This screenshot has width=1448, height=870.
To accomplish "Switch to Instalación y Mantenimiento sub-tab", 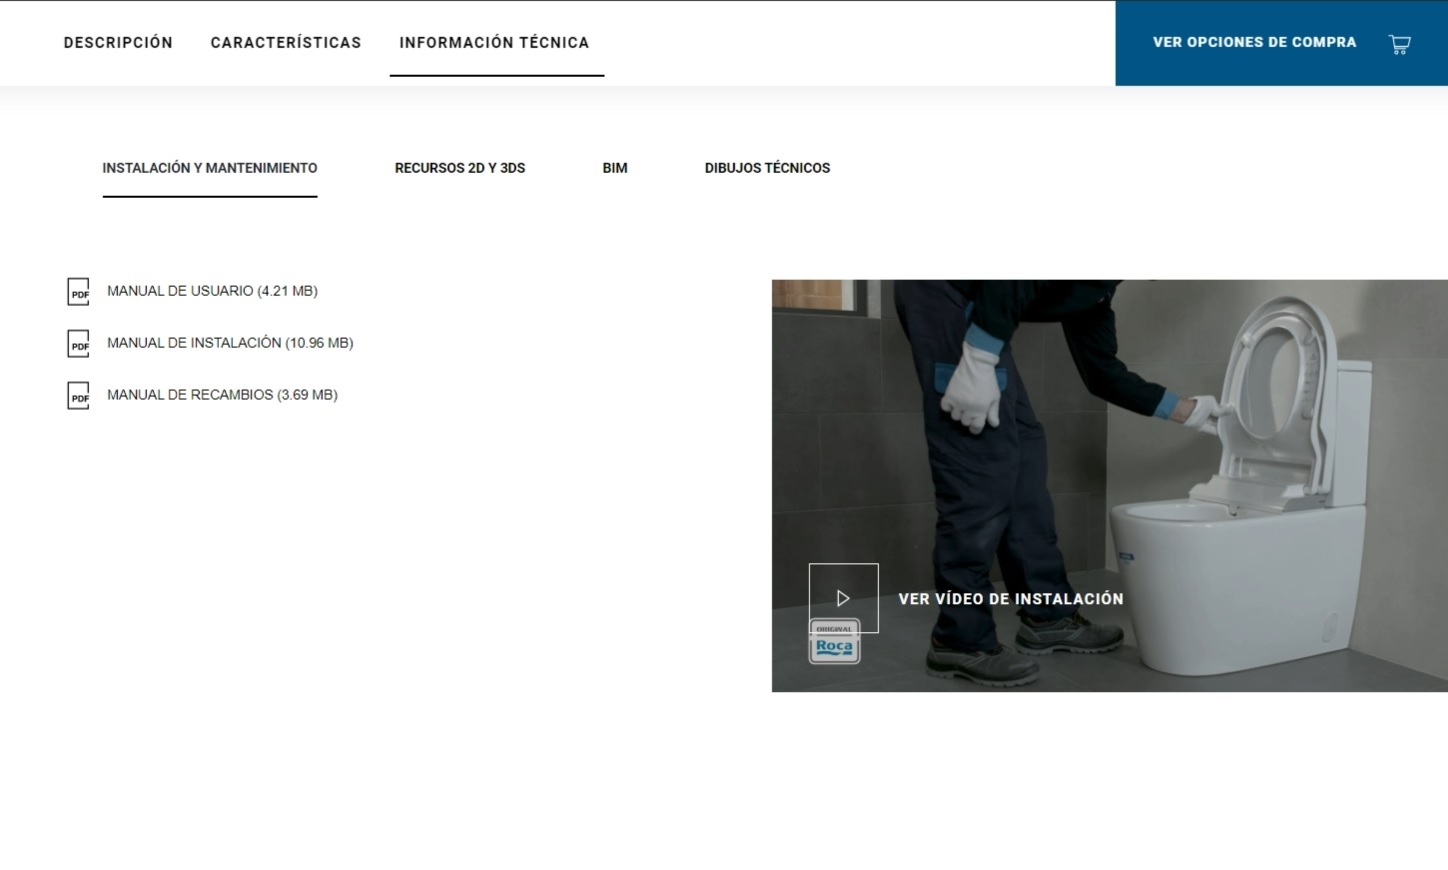I will point(210,168).
